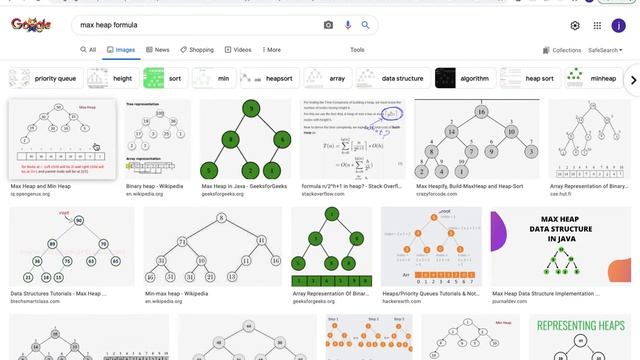Expand the More menu
640x360 pixels.
pyautogui.click(x=272, y=50)
